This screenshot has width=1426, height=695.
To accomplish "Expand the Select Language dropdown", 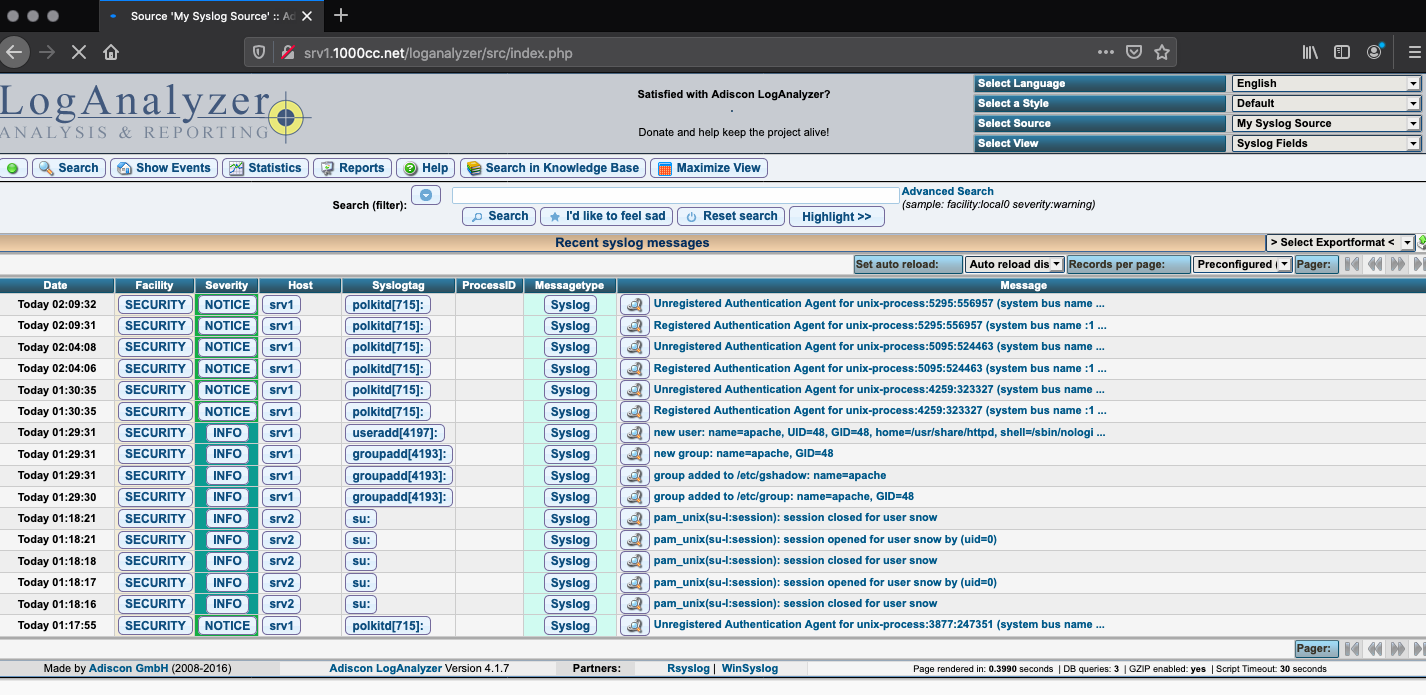I will point(1326,84).
